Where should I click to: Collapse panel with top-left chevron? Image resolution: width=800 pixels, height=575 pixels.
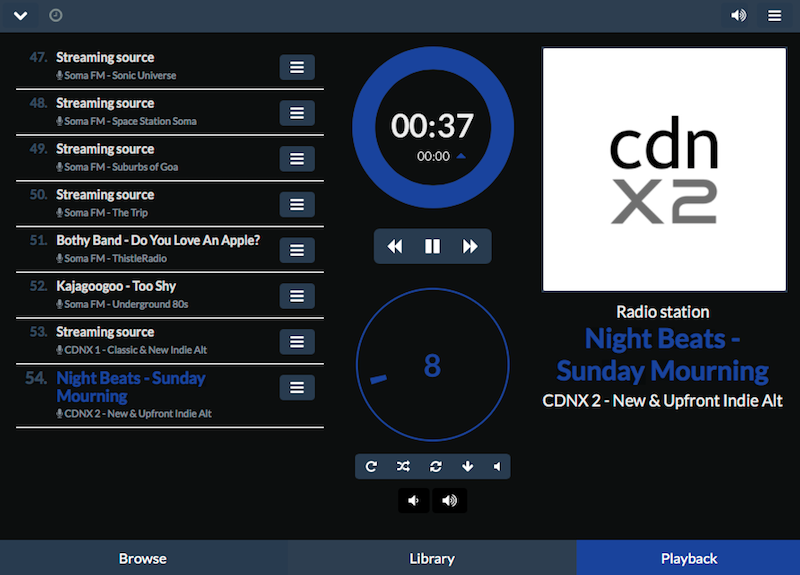pyautogui.click(x=20, y=16)
